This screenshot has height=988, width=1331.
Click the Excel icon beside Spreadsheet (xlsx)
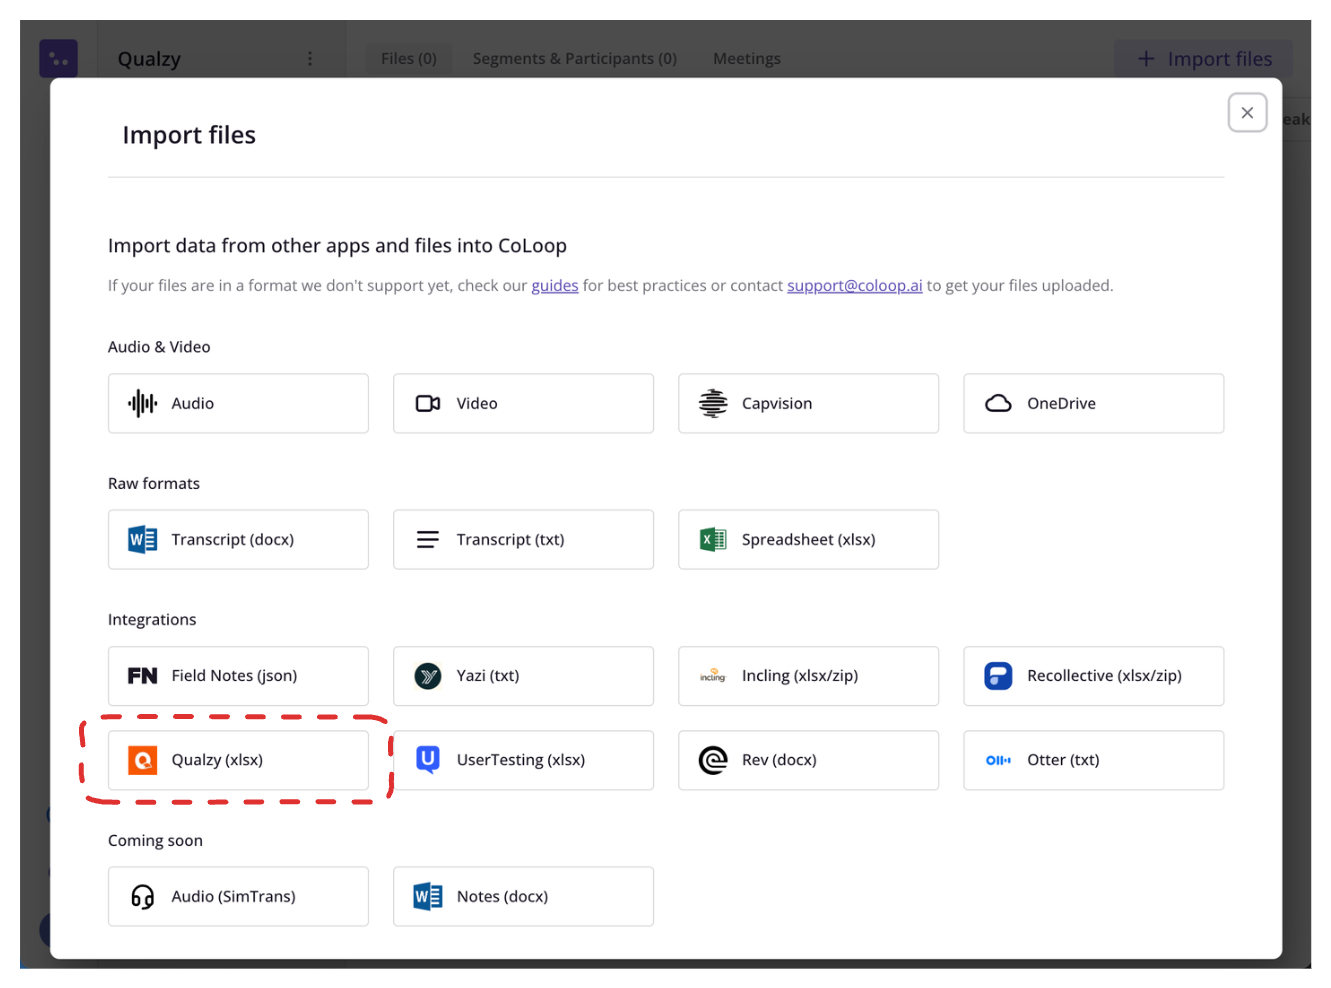pyautogui.click(x=713, y=539)
